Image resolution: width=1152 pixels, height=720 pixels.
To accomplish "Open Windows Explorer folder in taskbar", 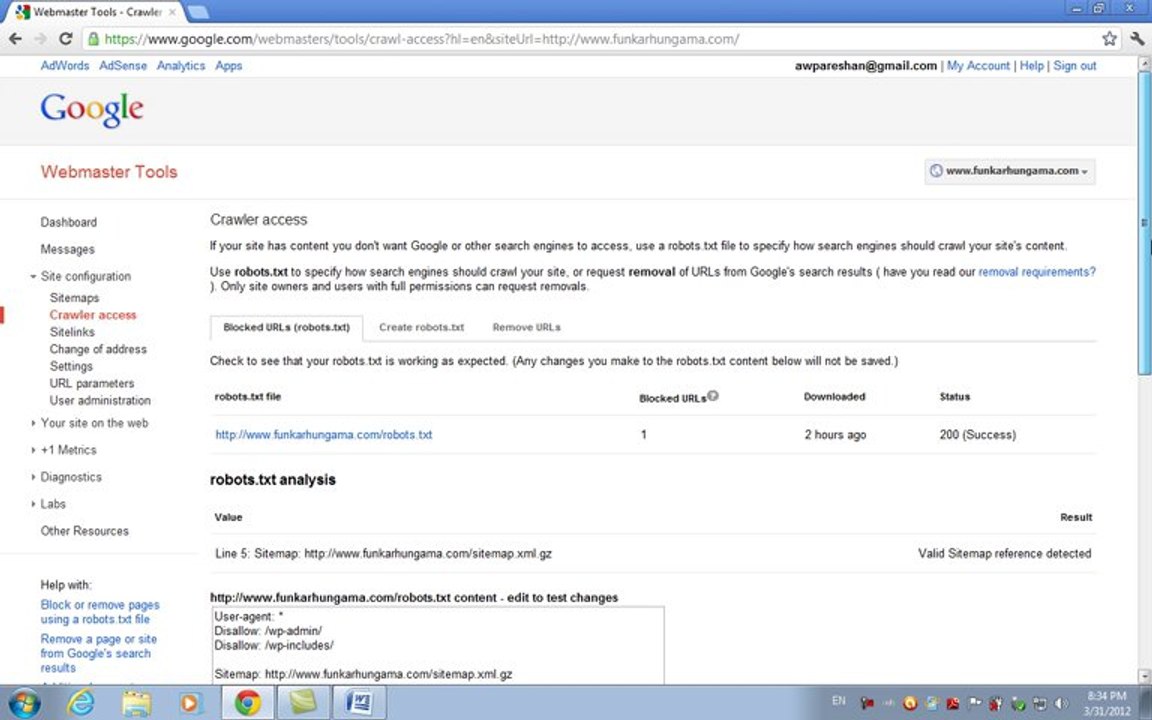I will click(x=136, y=703).
